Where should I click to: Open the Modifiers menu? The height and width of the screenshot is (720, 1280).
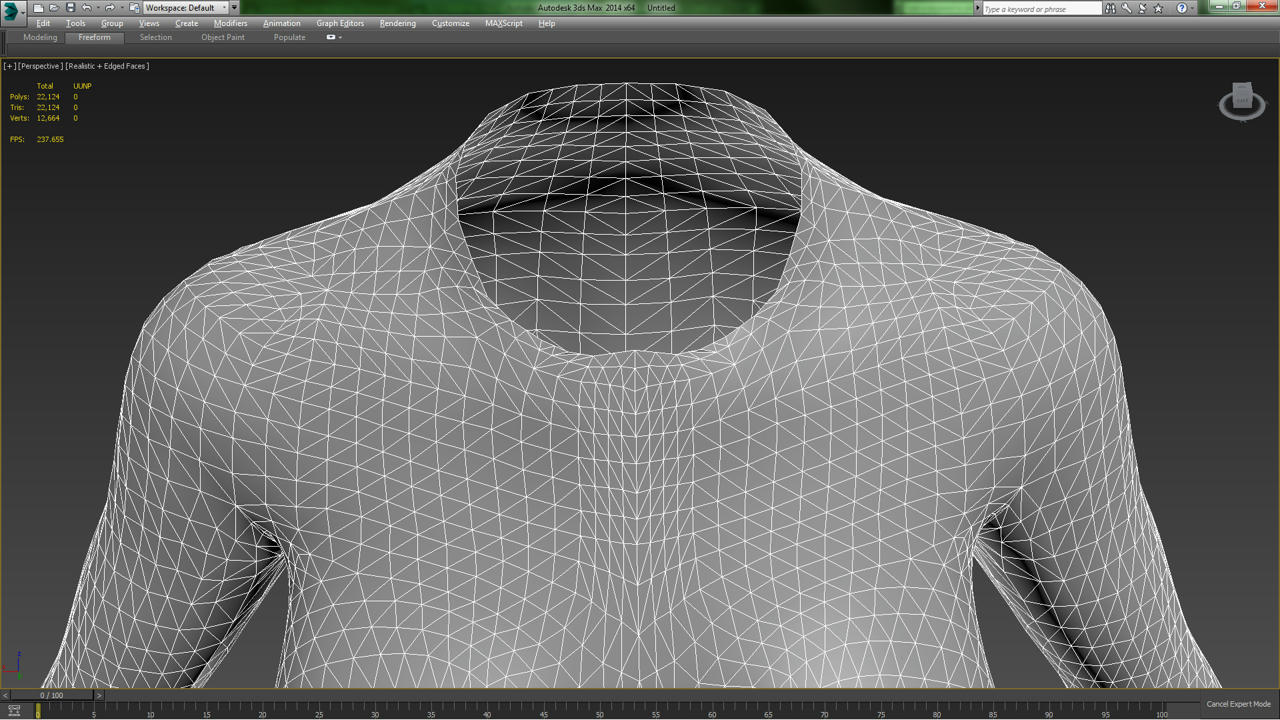tap(231, 23)
